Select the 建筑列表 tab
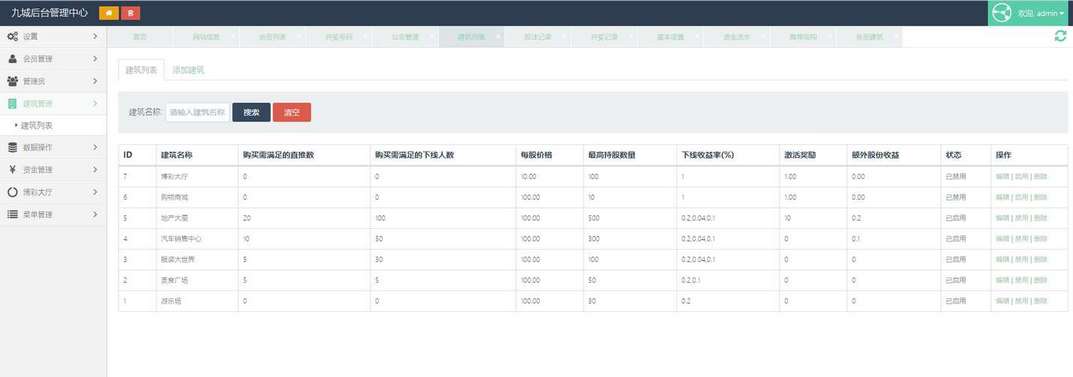1073x377 pixels. click(141, 70)
